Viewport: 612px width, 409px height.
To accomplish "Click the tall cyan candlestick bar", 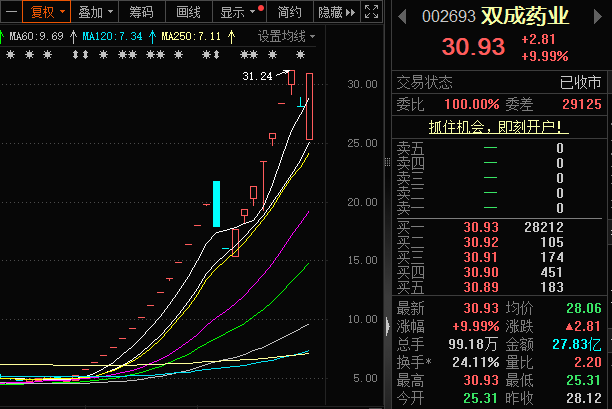I will (x=215, y=204).
